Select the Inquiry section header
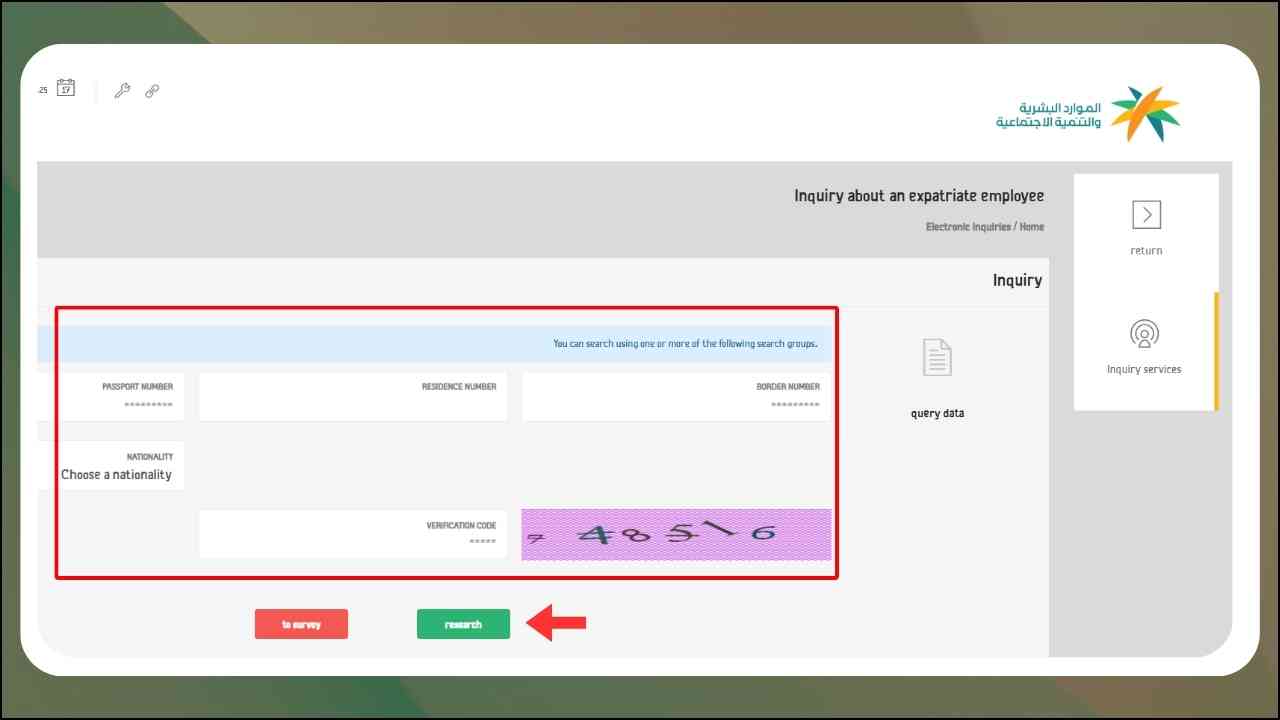This screenshot has width=1280, height=720. (x=1017, y=280)
